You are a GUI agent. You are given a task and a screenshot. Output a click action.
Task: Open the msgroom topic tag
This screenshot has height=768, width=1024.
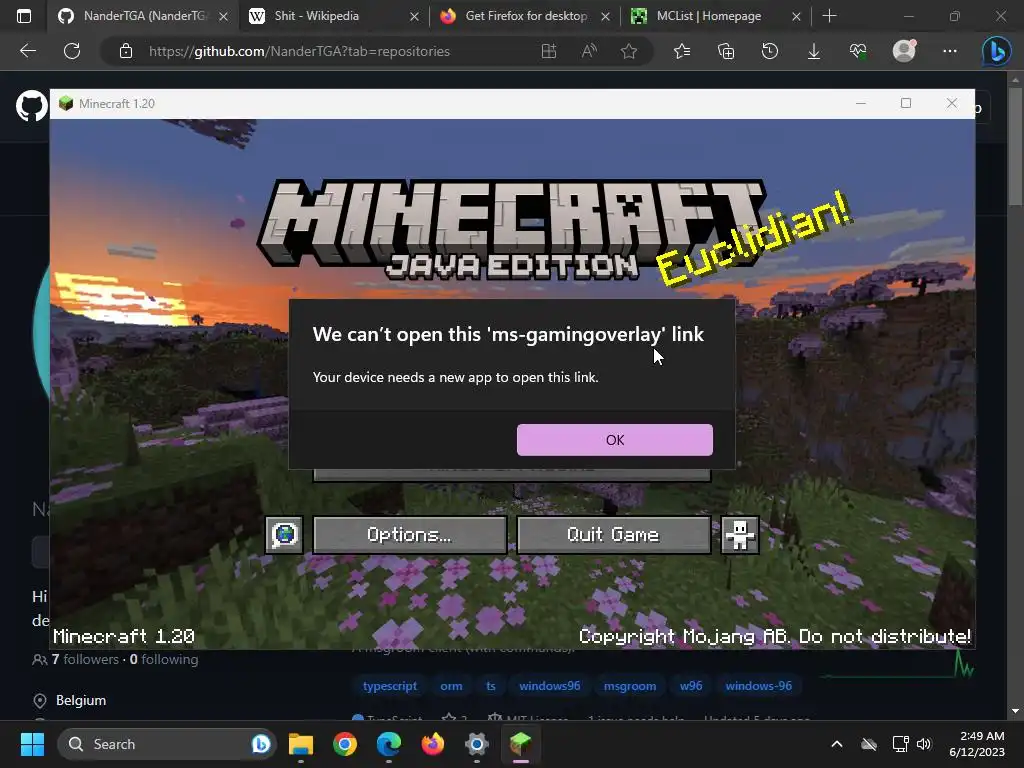tap(630, 686)
